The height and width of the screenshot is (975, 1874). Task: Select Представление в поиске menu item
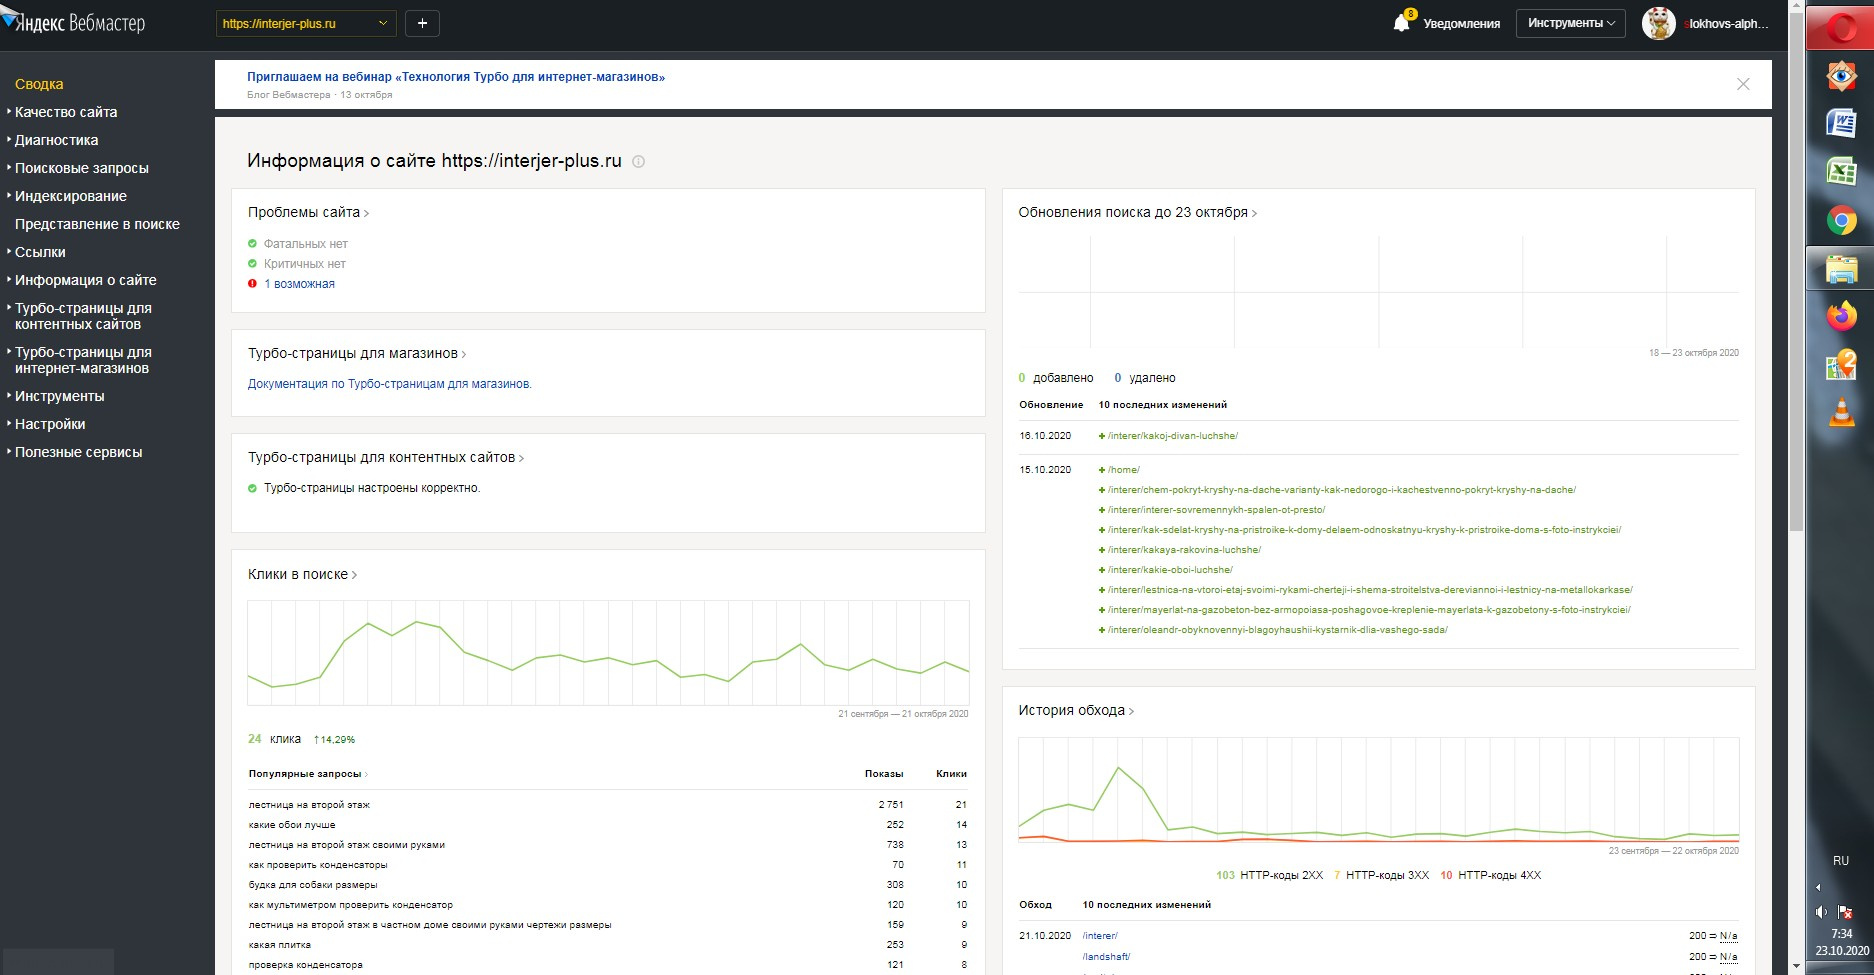(97, 224)
